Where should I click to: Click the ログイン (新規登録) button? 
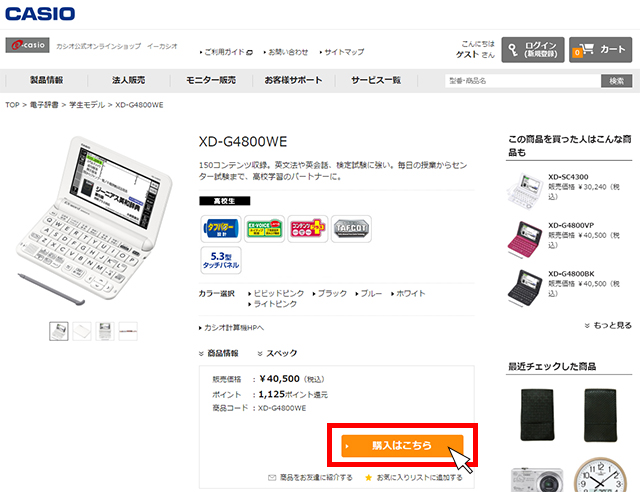click(533, 49)
